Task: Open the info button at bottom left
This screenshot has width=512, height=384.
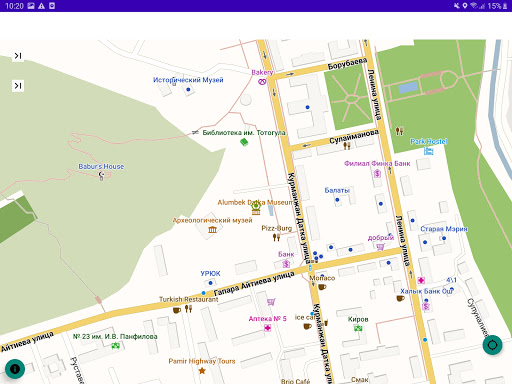Action: [15, 369]
